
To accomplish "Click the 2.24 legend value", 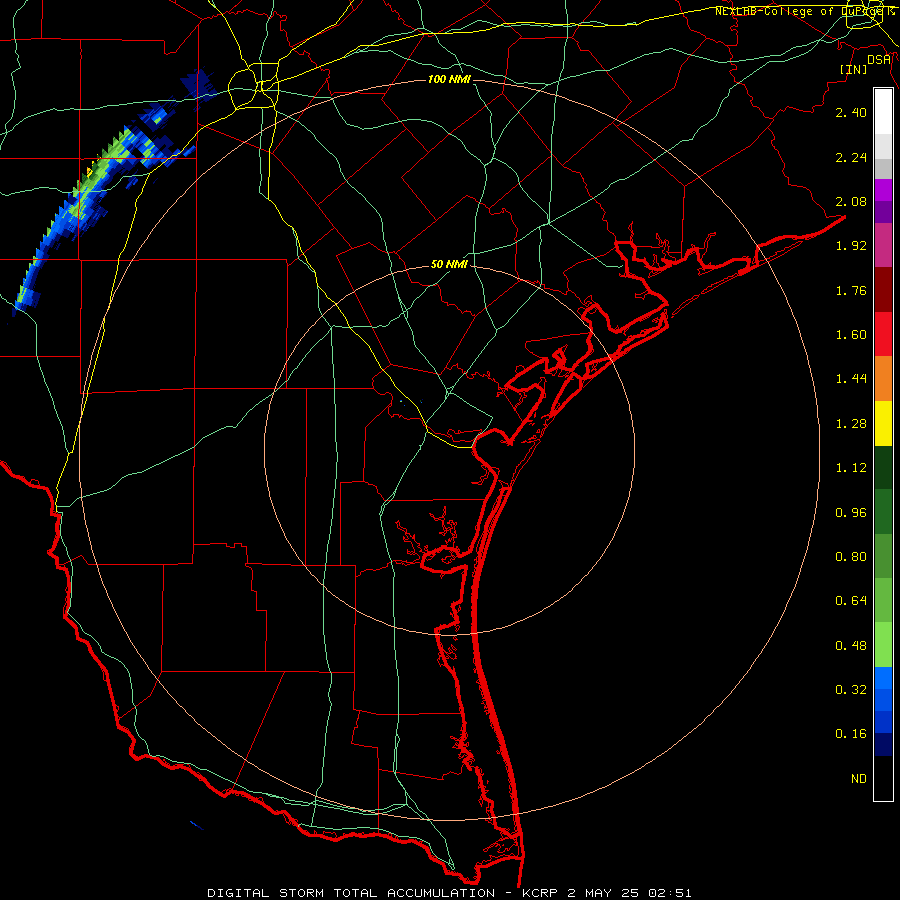I will click(x=851, y=157).
